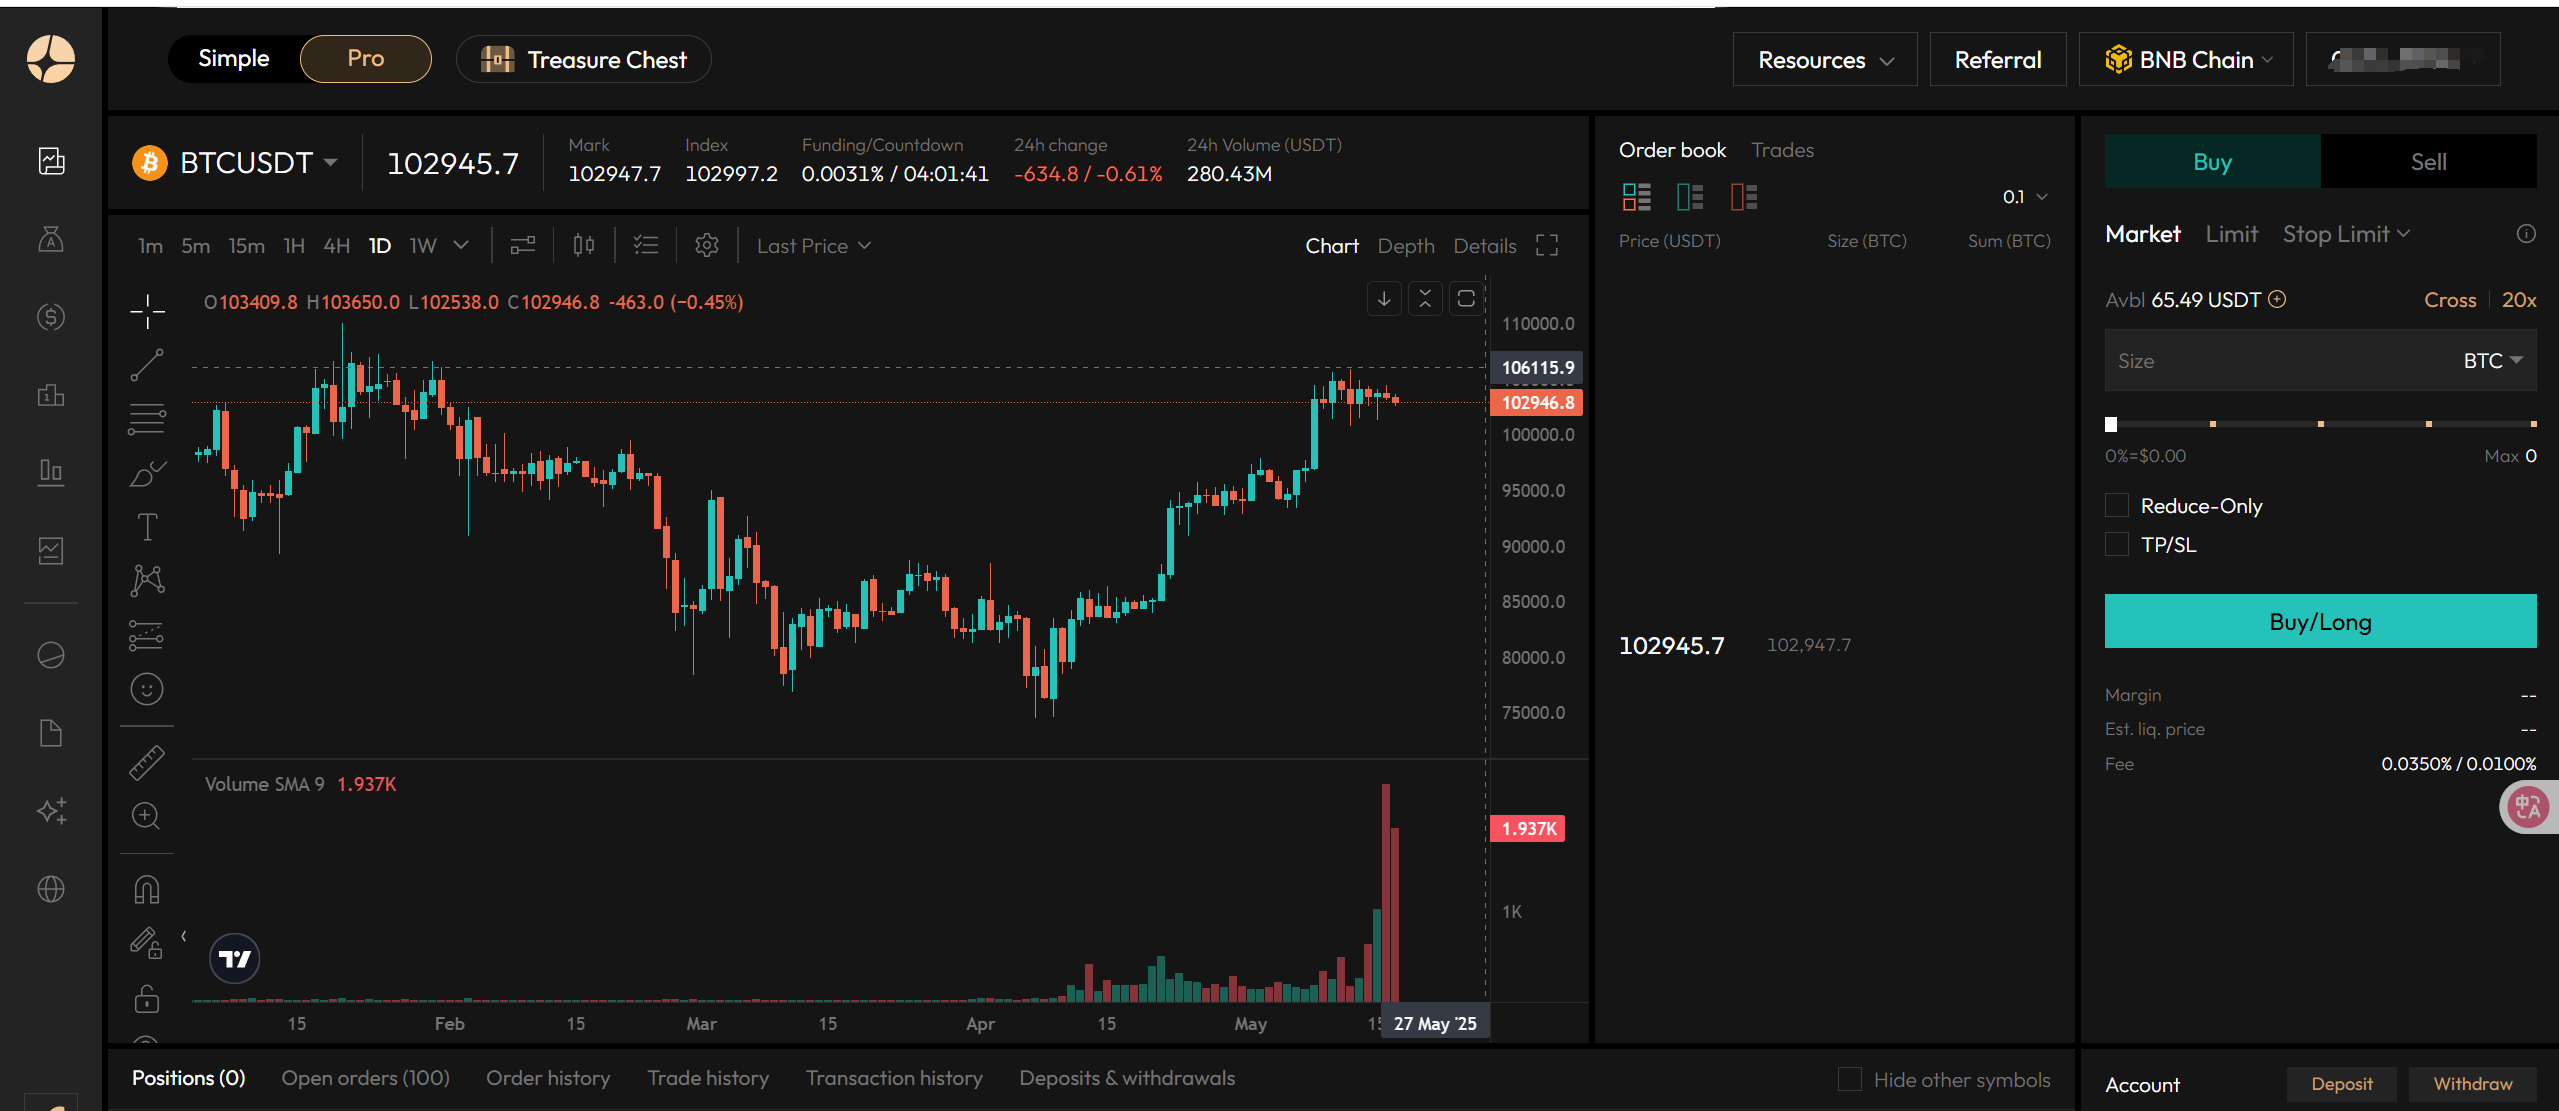Select the text annotation tool
Image resolution: width=2559 pixels, height=1111 pixels.
pos(147,527)
